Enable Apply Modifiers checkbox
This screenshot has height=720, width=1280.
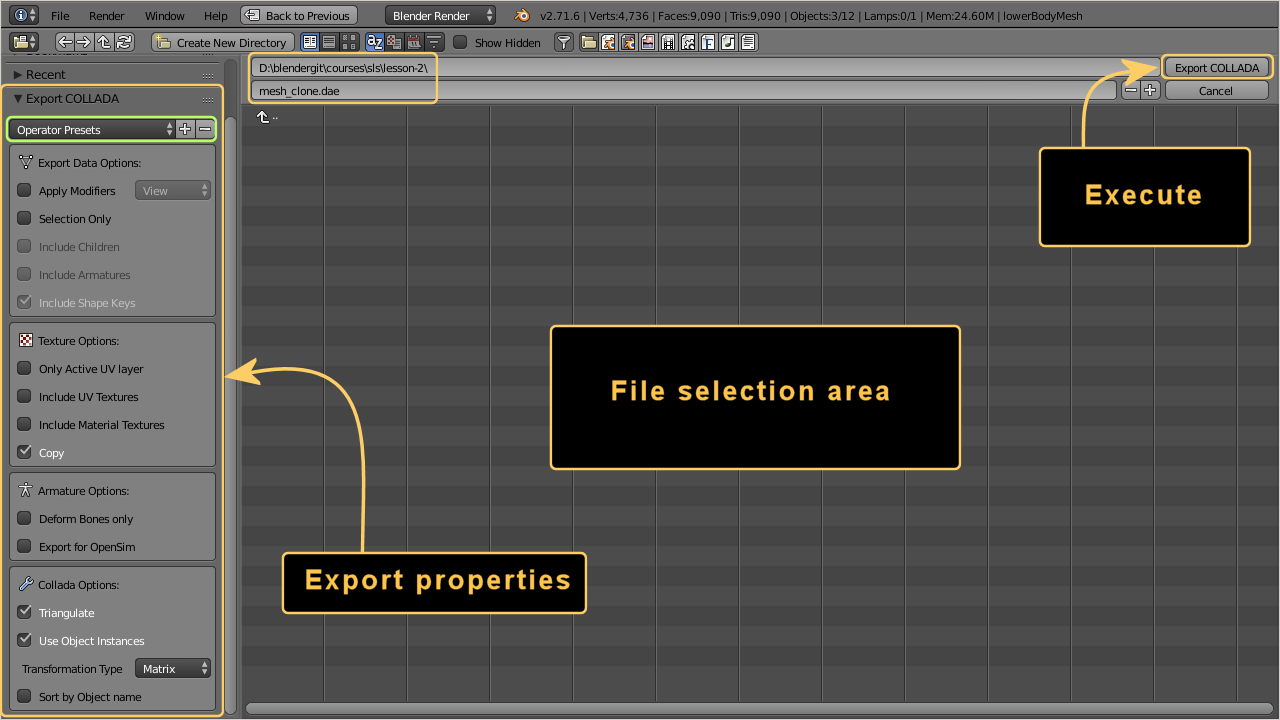tap(25, 191)
